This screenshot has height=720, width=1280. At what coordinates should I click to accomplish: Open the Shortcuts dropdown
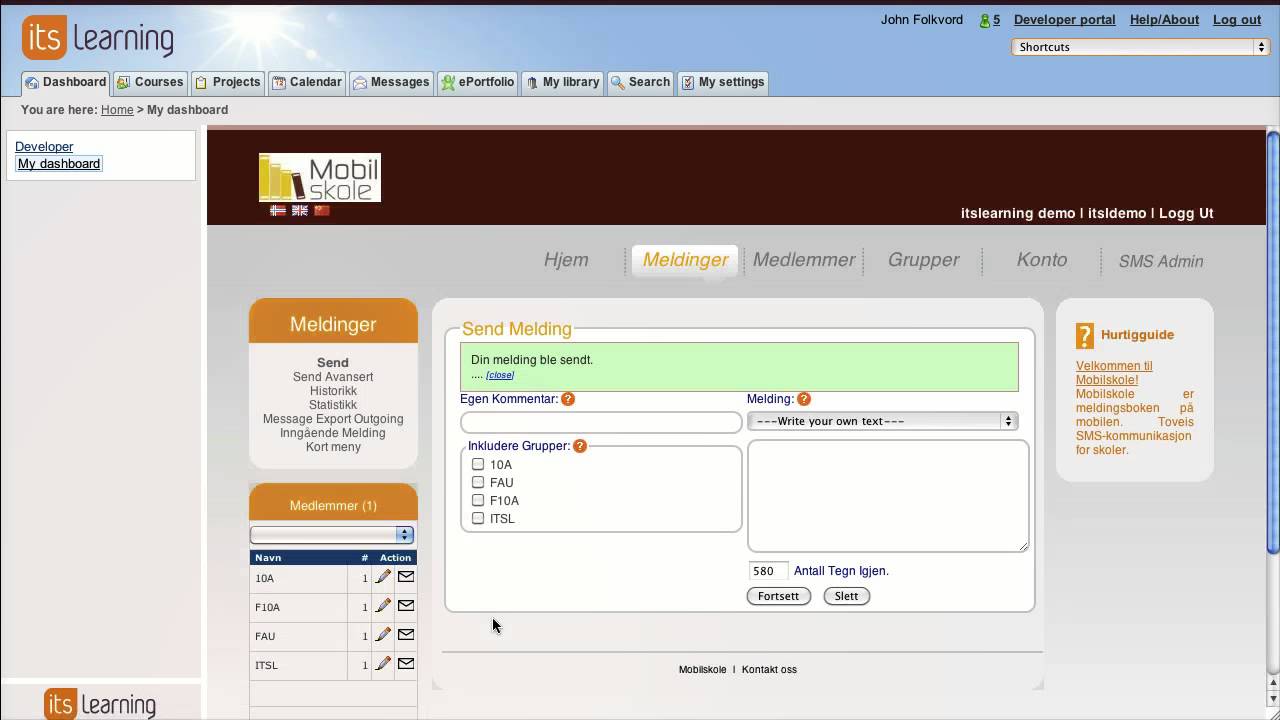[1140, 47]
